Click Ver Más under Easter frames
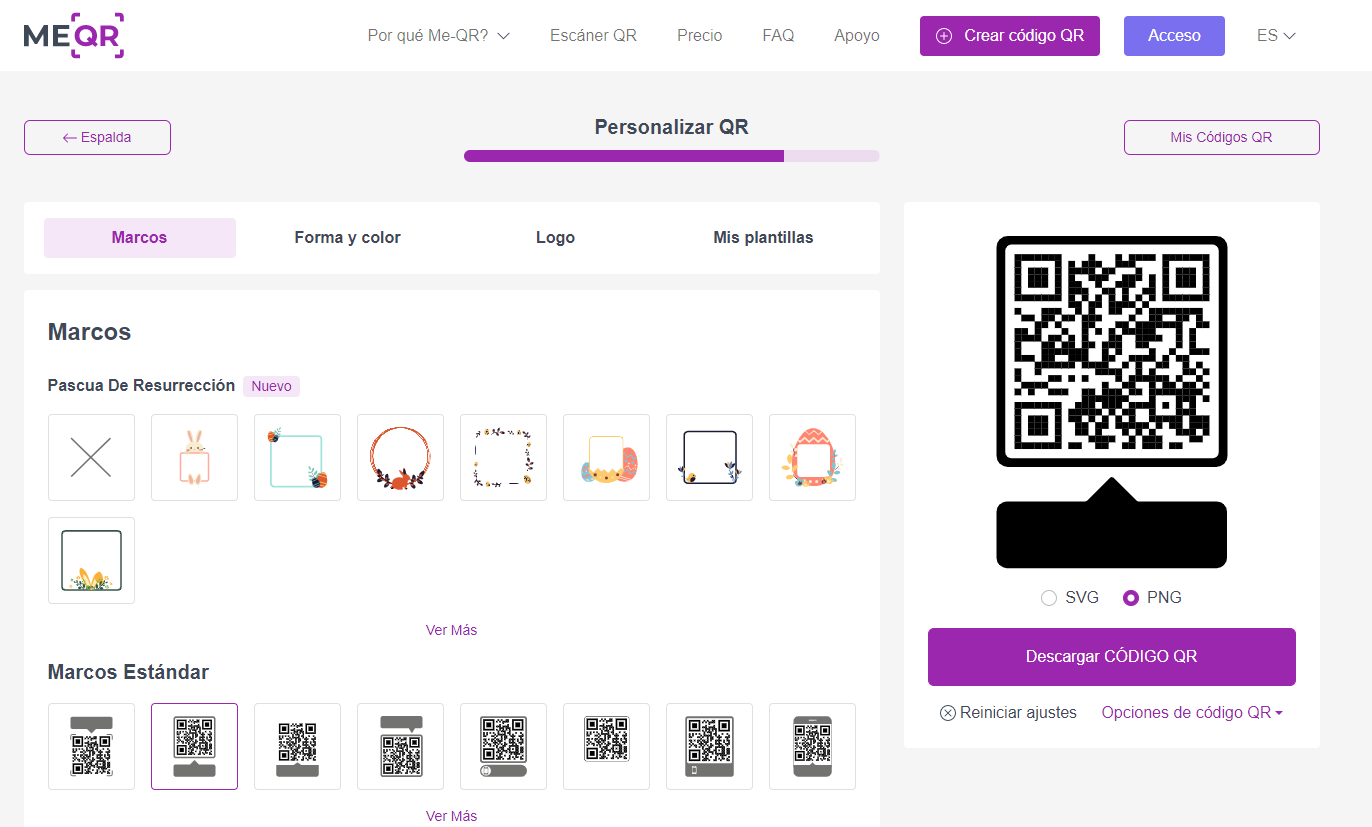Viewport: 1372px width, 827px height. pyautogui.click(x=451, y=630)
